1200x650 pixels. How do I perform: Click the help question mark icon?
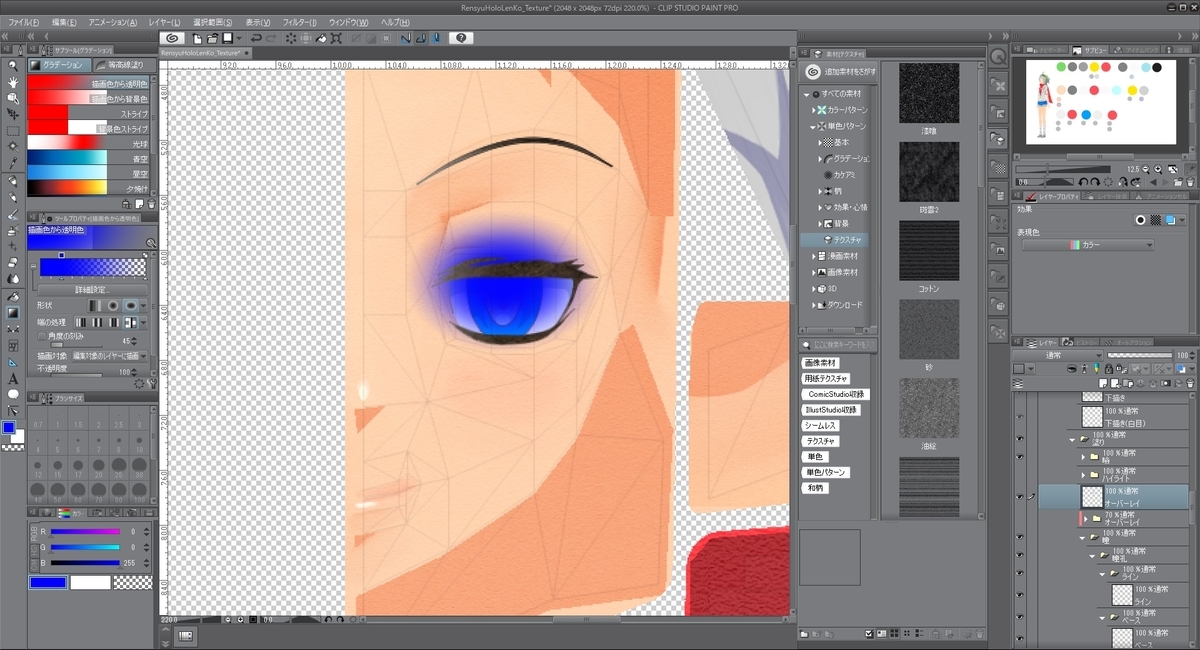click(x=460, y=38)
